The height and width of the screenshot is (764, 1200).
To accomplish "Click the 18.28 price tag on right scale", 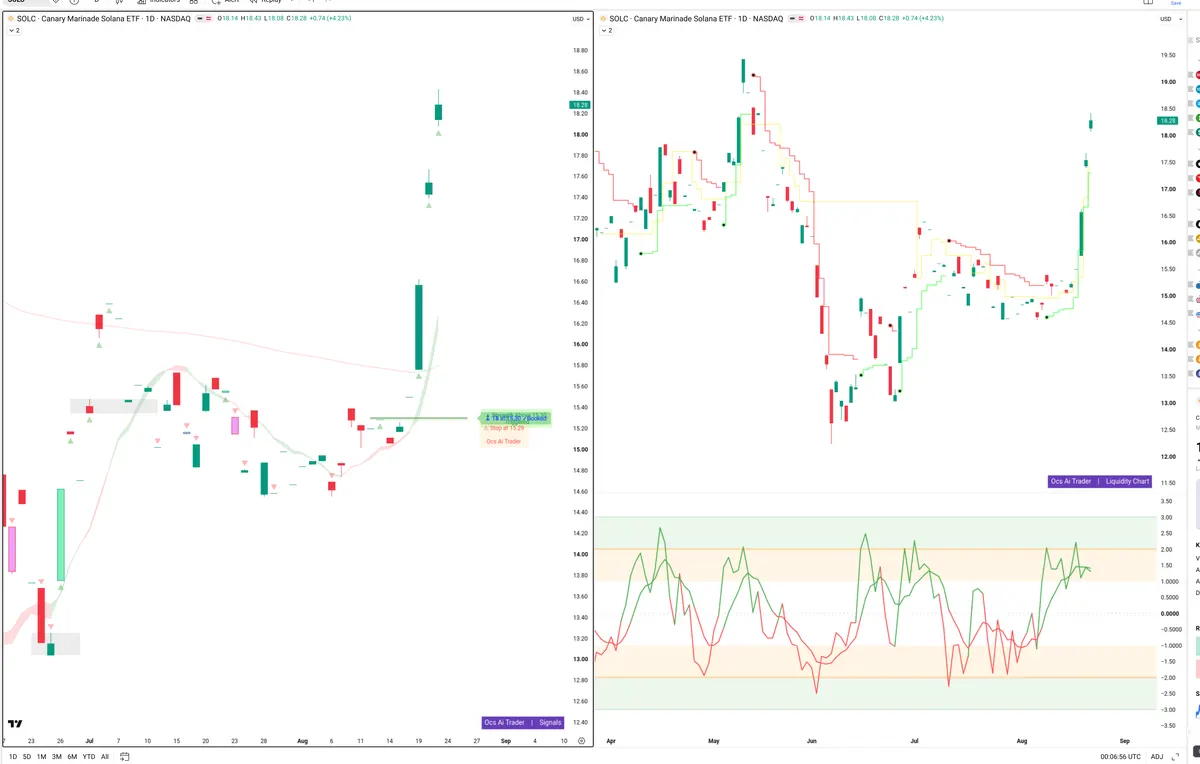I will click(x=1167, y=120).
